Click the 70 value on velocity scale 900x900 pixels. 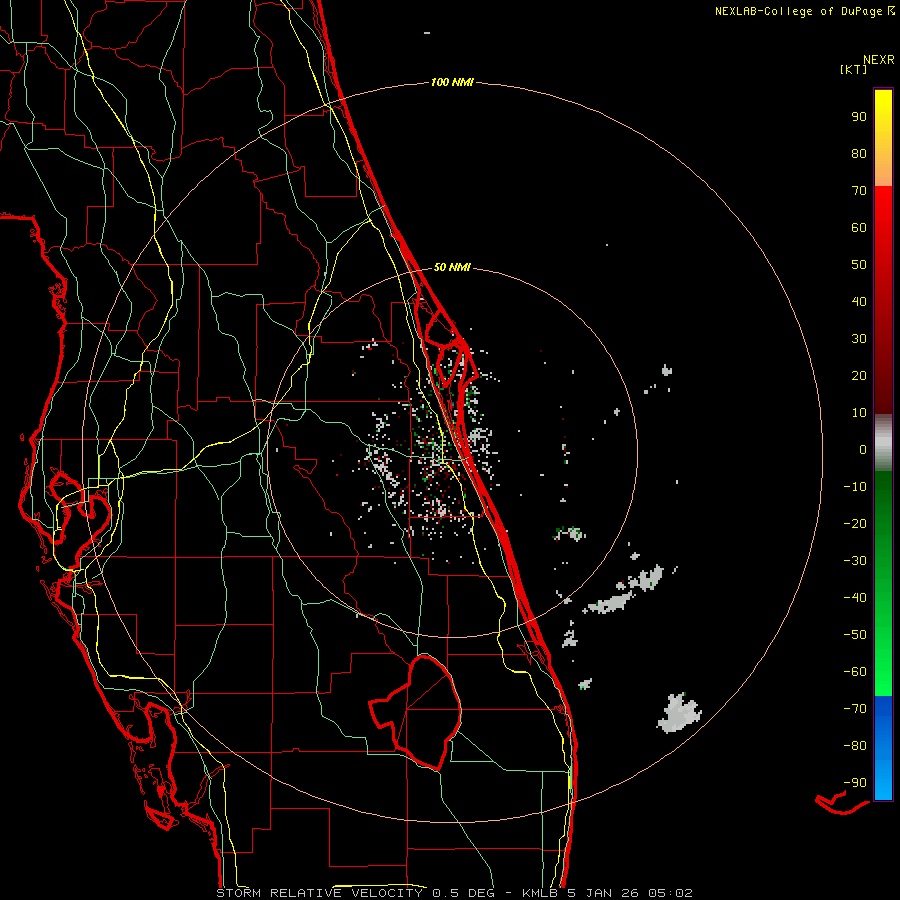(859, 191)
